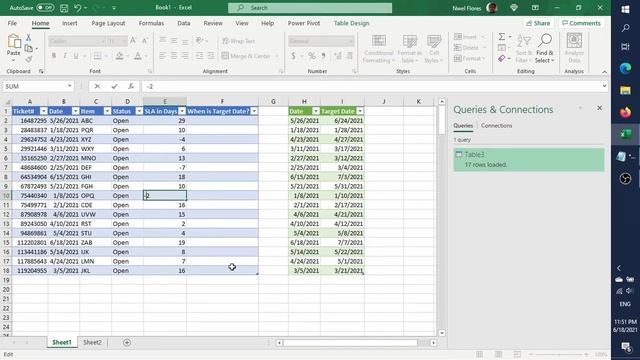Undo the last action
Screen dimensions: 640x360
coord(78,8)
